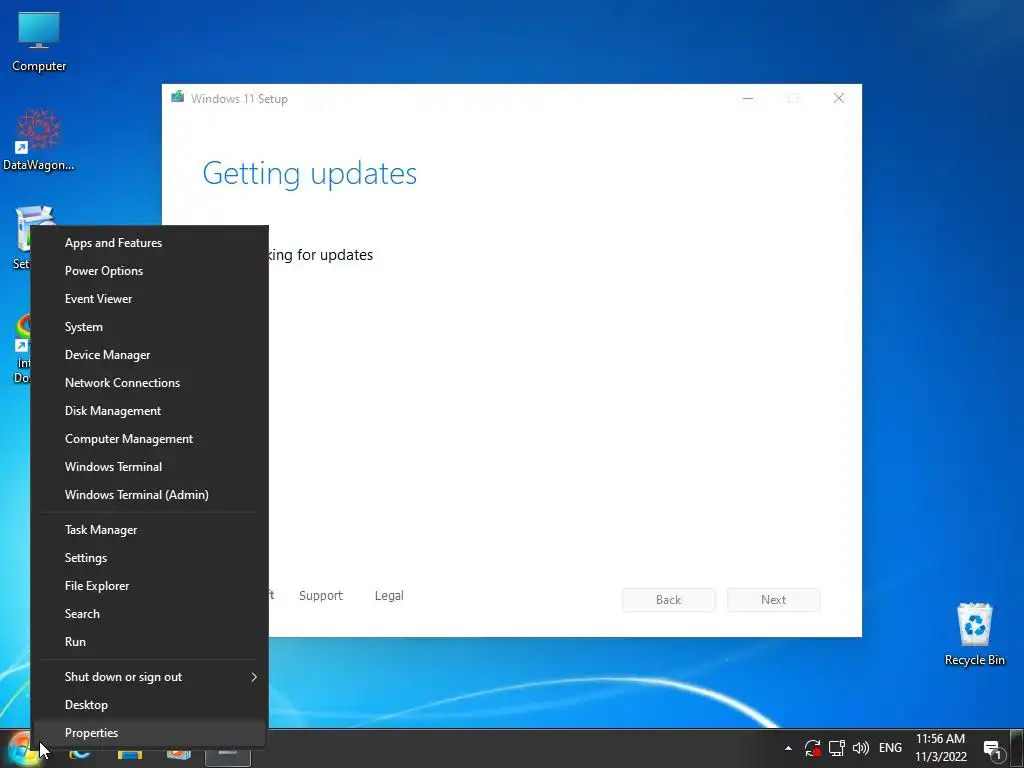Click the Back button in Setup
Viewport: 1024px width, 768px height.
point(669,600)
